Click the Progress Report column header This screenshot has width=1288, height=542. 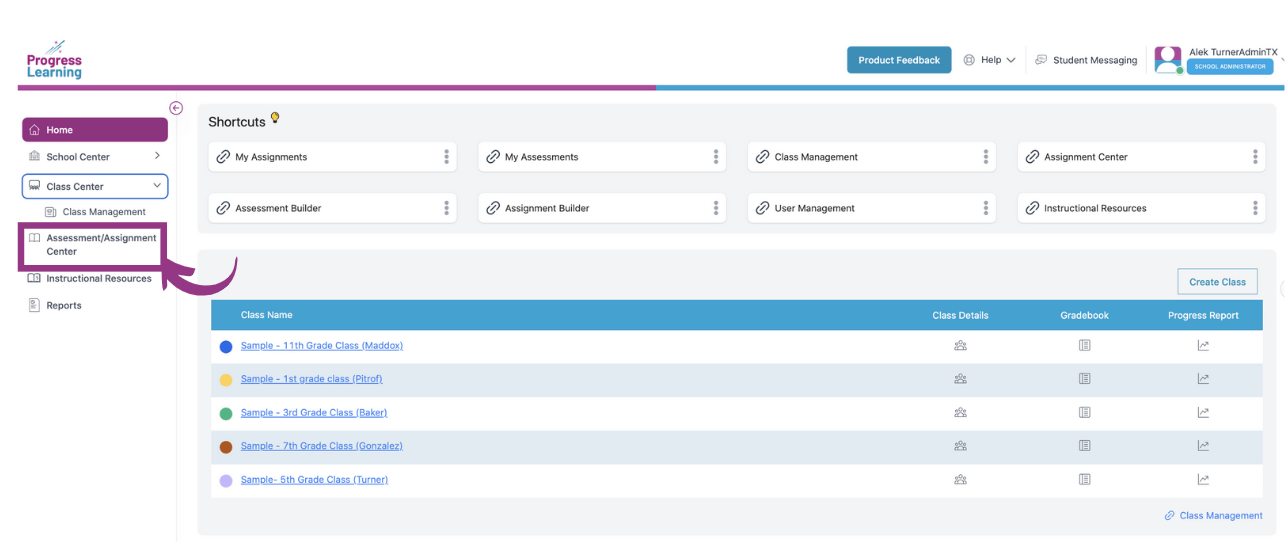point(1203,315)
